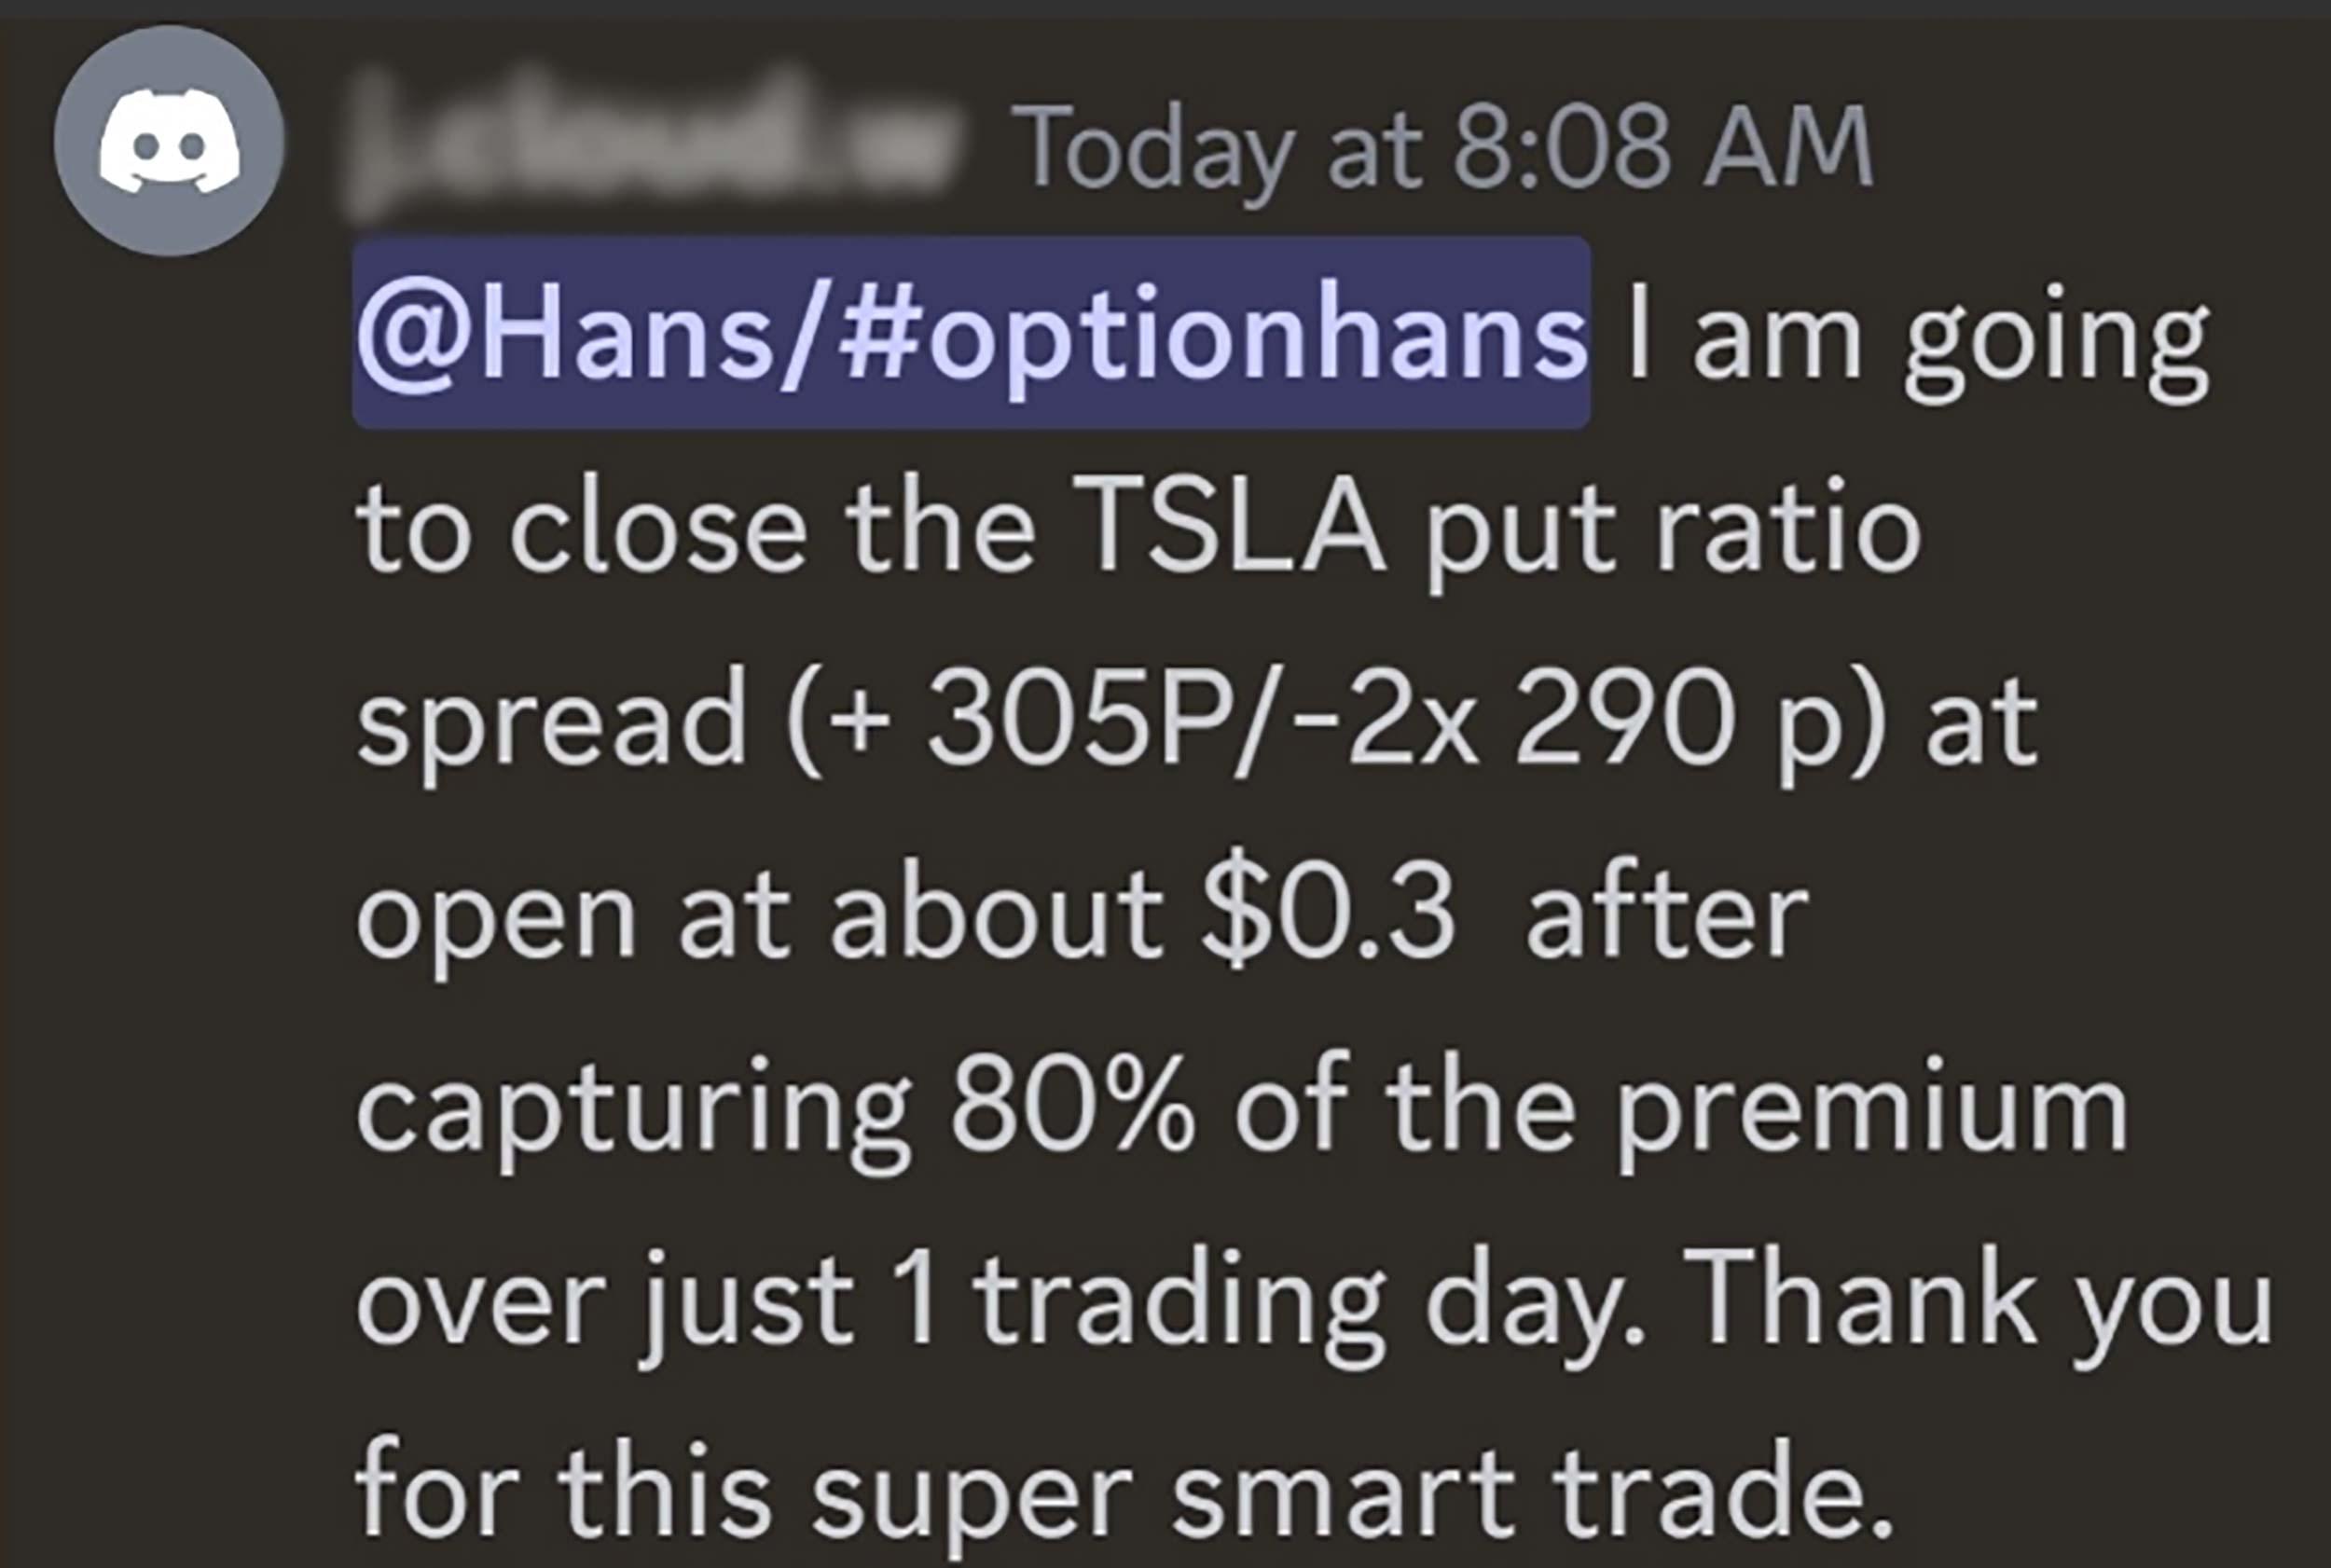Click the $0.3 price in message

[x=1328, y=912]
